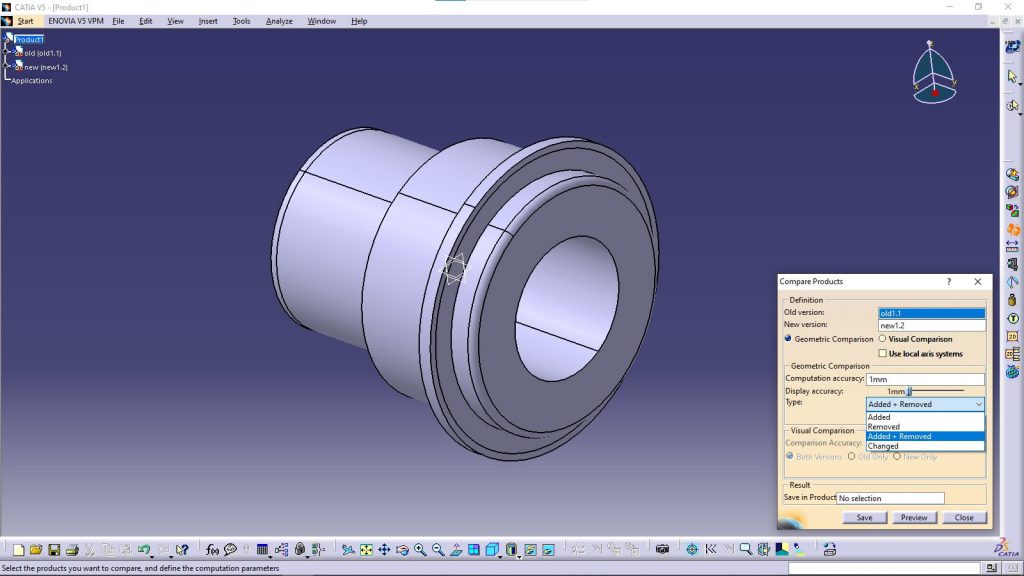Zoom out with the magnifier minus icon
This screenshot has width=1024, height=576.
click(x=438, y=550)
